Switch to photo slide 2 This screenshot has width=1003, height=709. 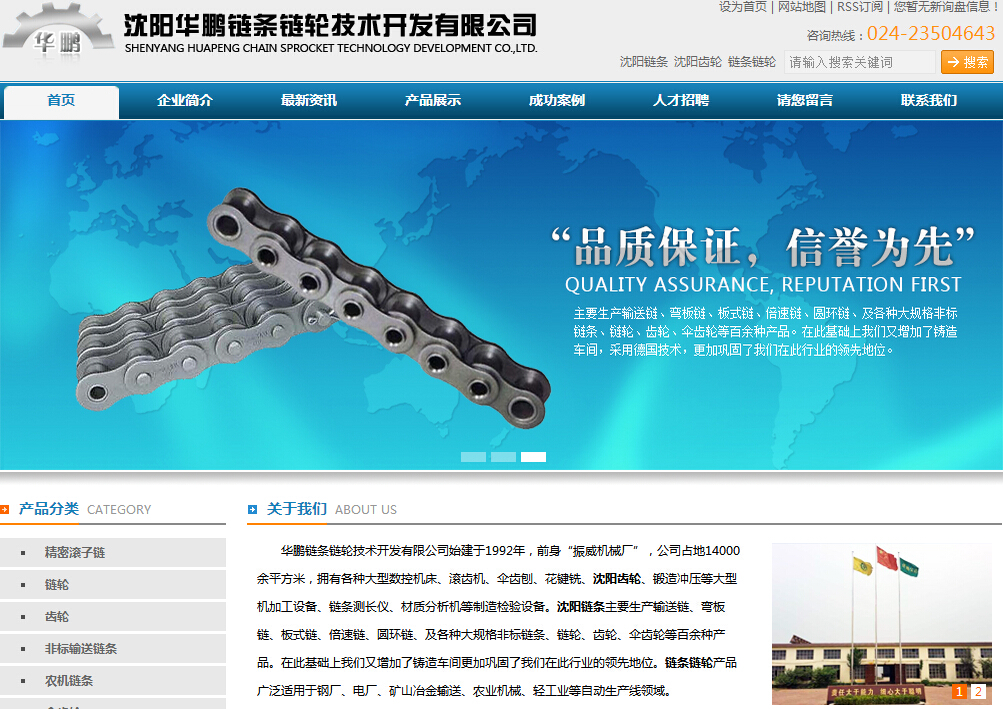(x=978, y=691)
